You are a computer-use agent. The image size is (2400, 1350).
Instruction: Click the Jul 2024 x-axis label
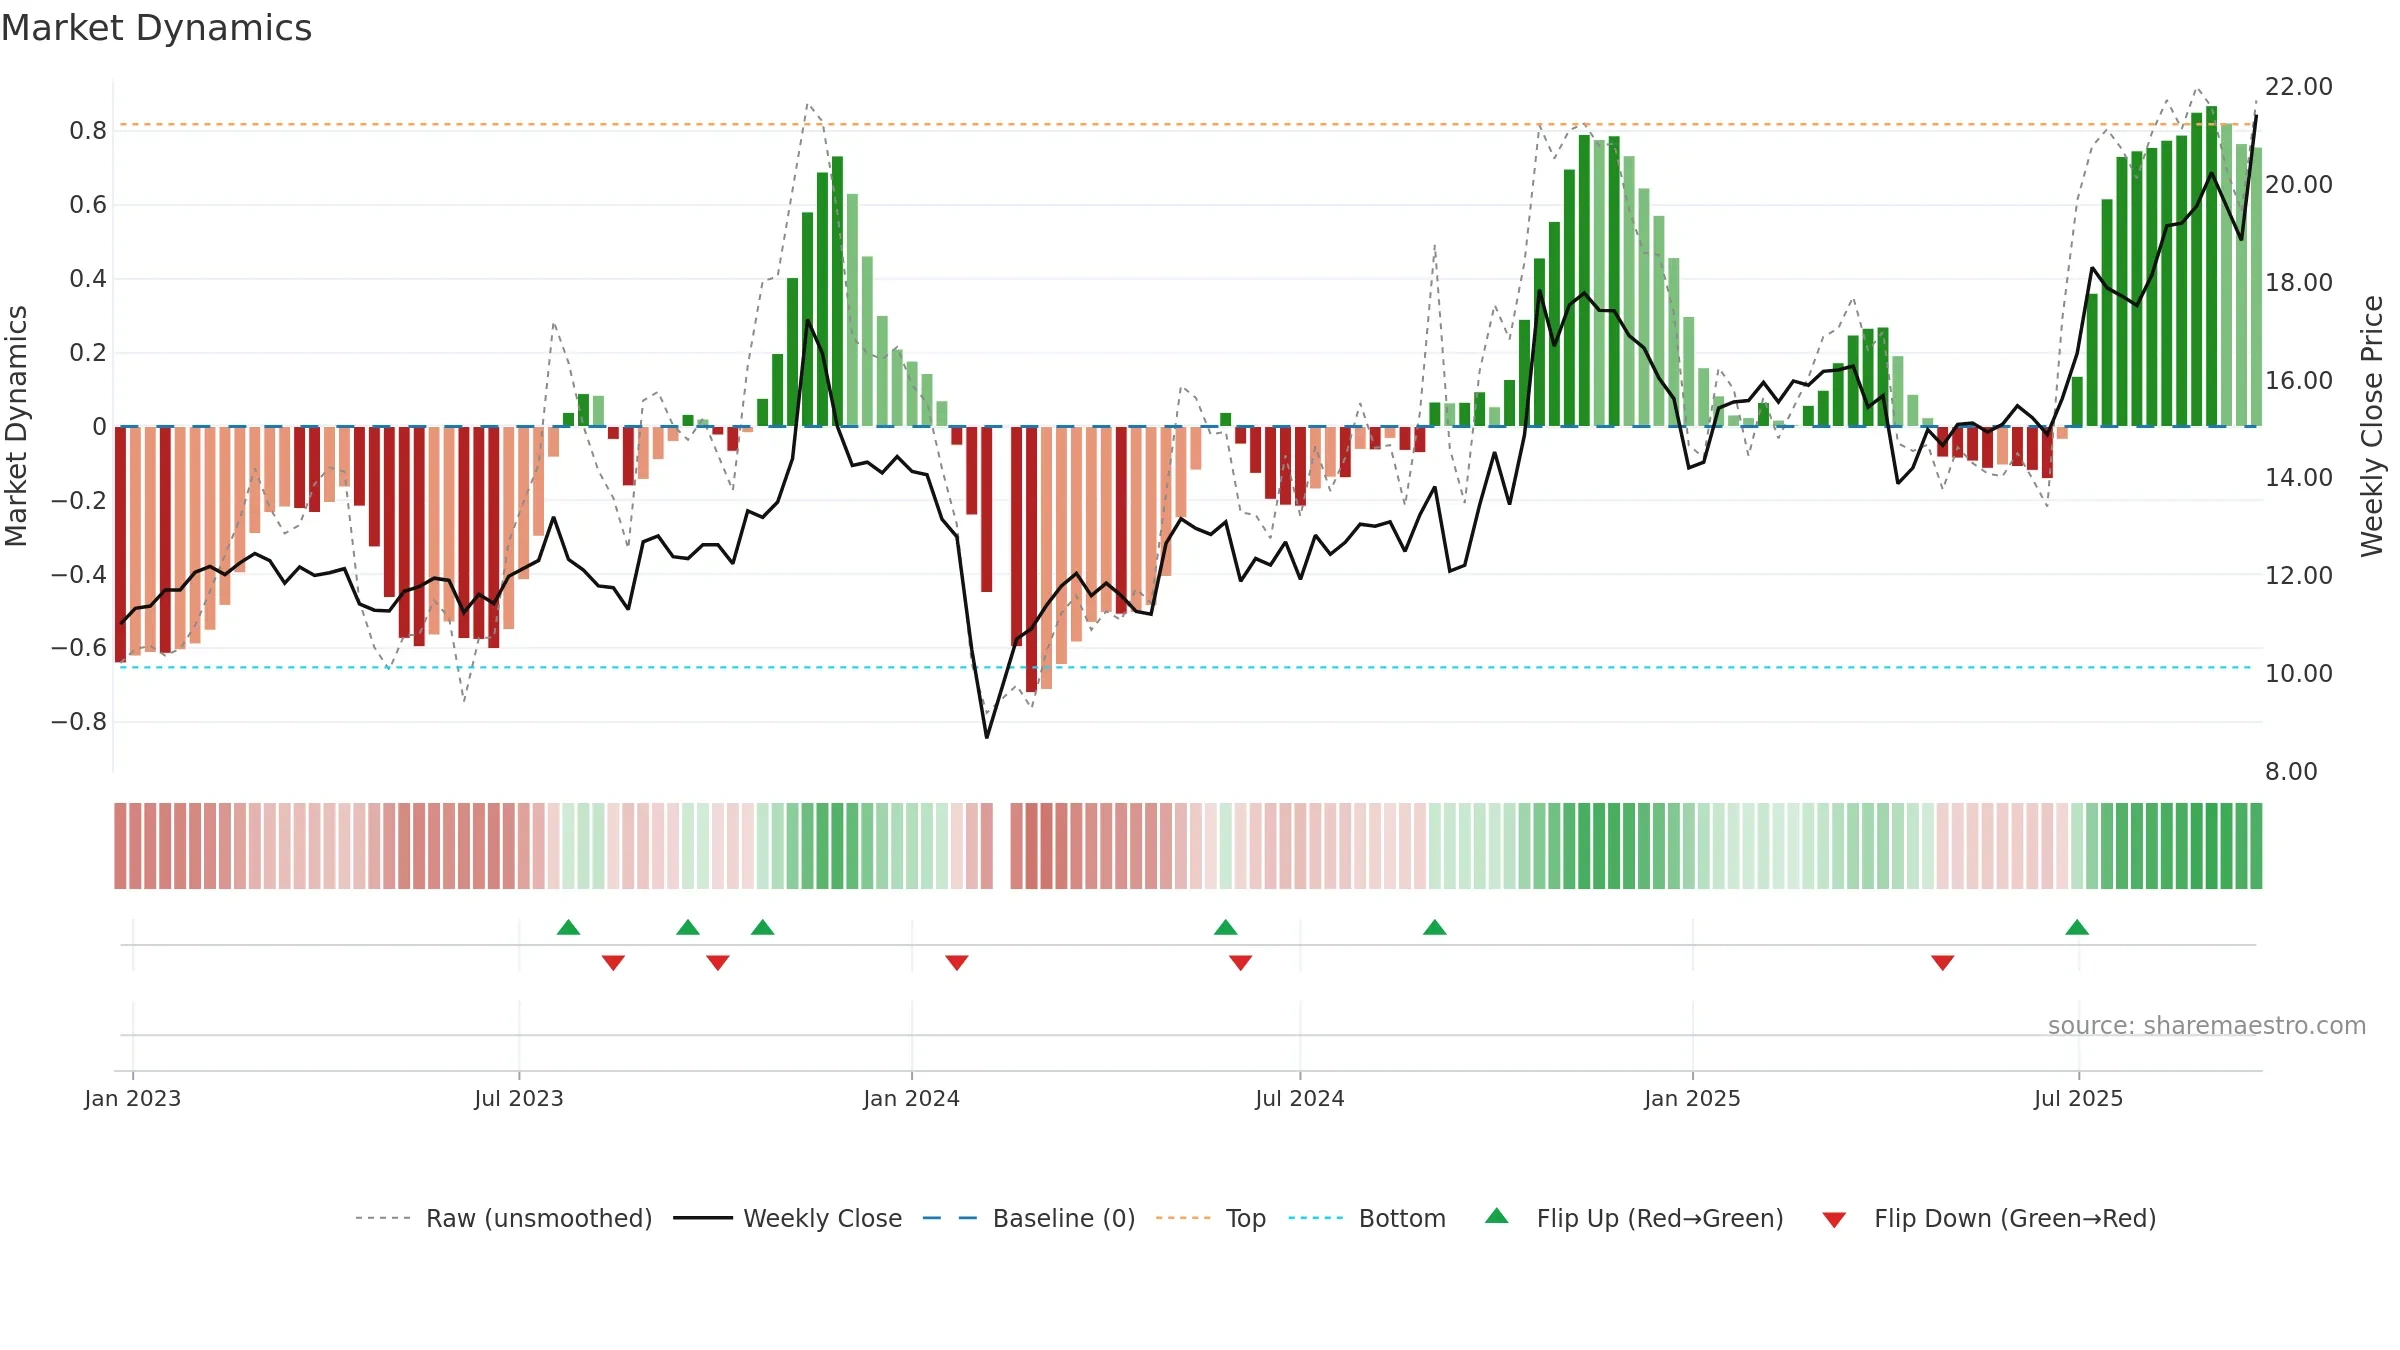[x=1300, y=1098]
